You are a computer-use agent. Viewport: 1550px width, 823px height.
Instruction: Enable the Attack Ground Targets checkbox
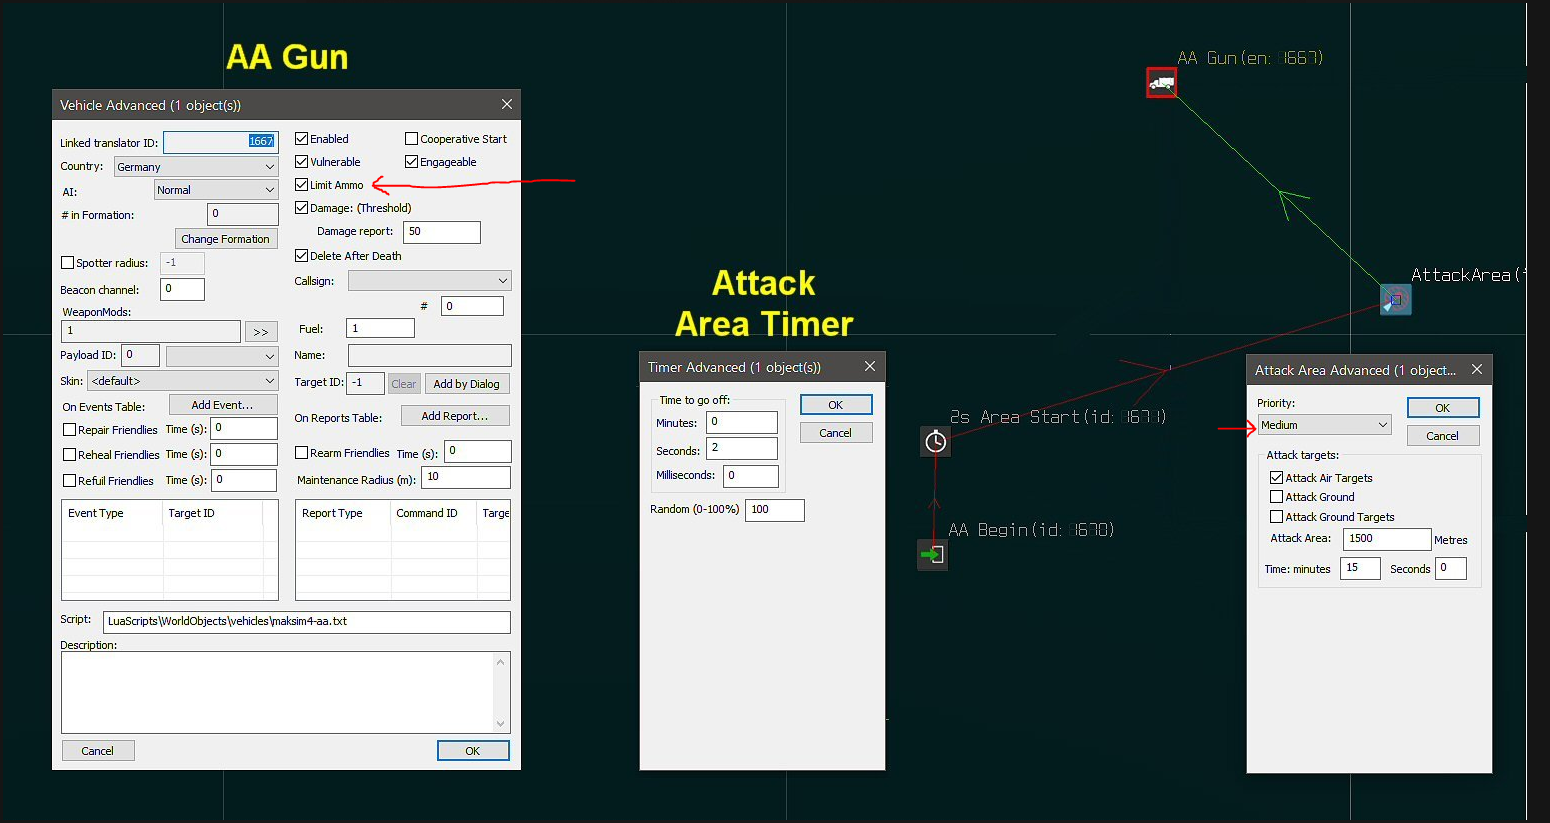[1277, 517]
